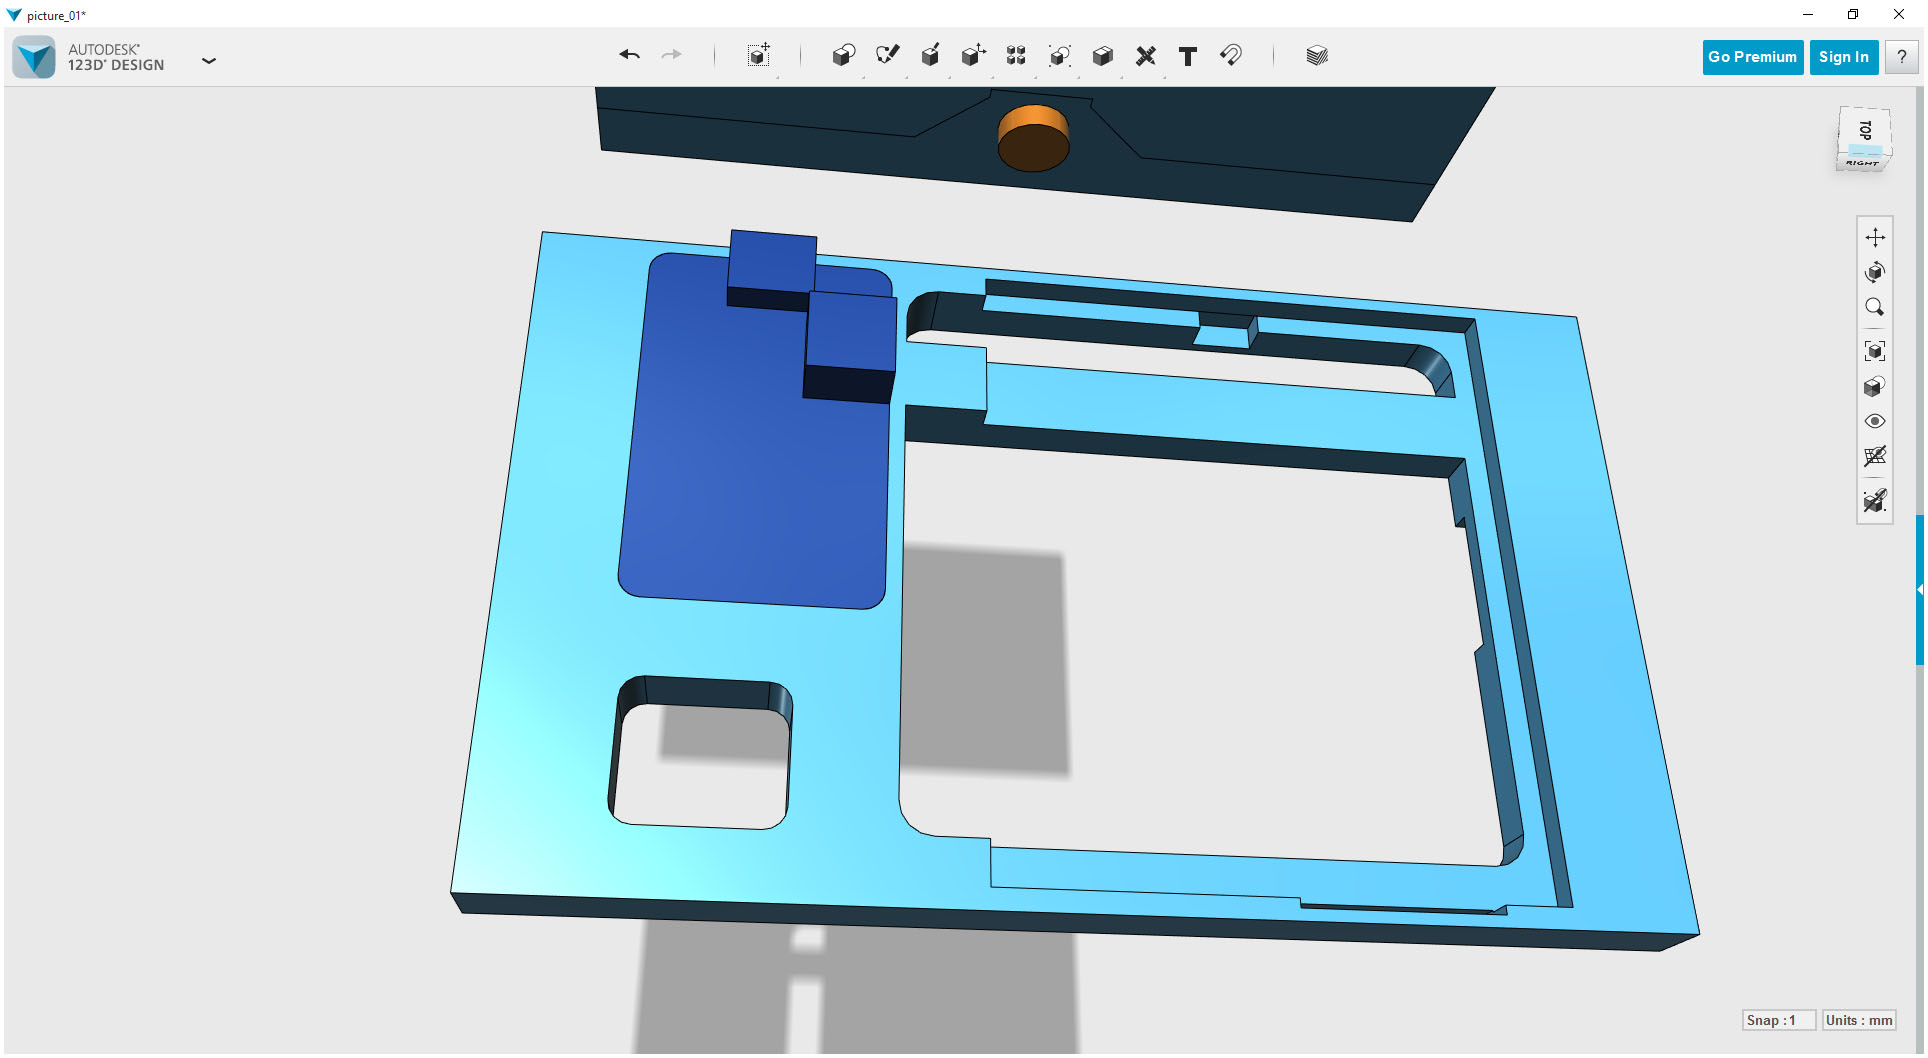
Task: Click the Go Premium button
Action: click(1752, 56)
